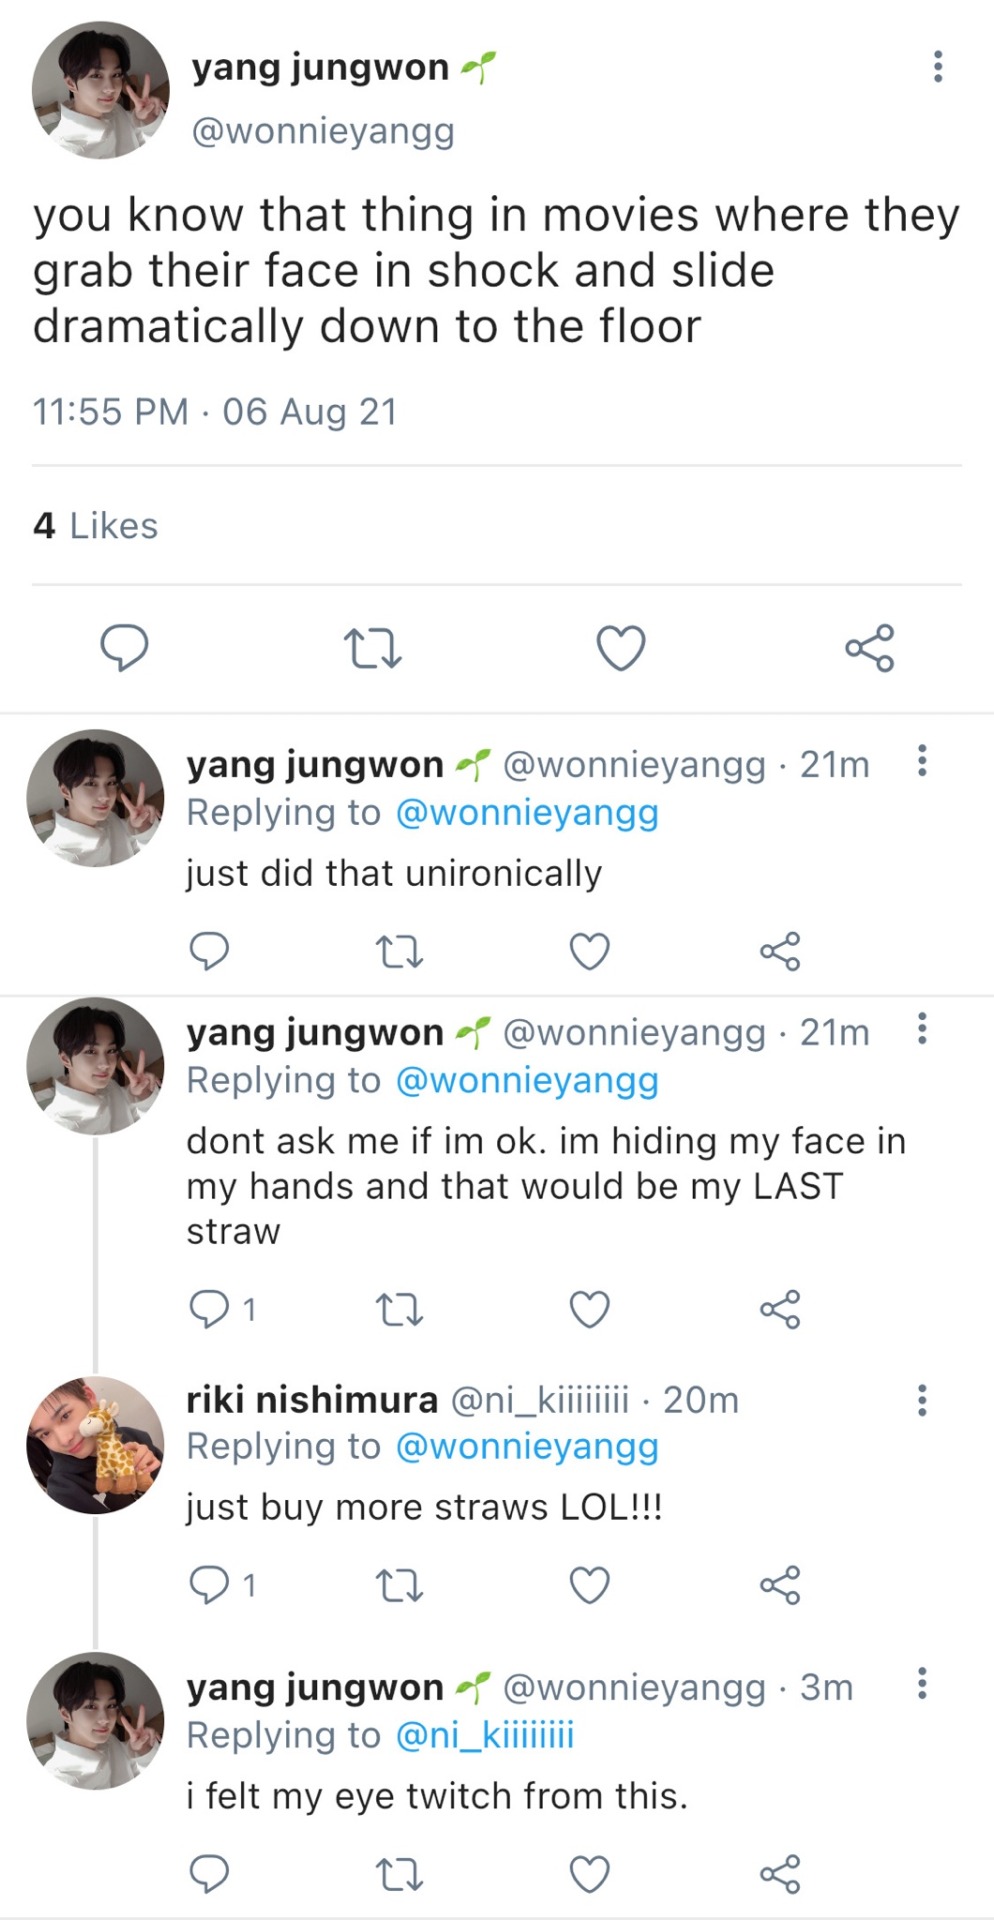Open options menu on "just did that unironically"
Screen dimensions: 994x1920
922,761
